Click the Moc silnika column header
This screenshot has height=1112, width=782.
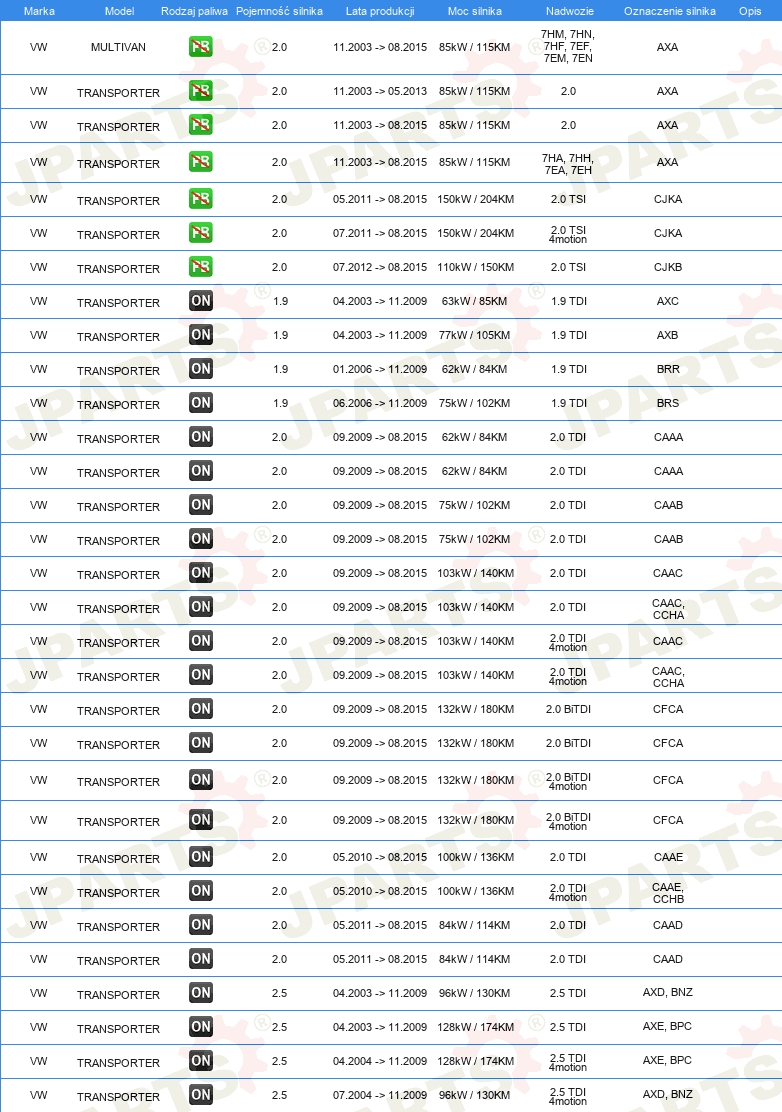click(474, 11)
